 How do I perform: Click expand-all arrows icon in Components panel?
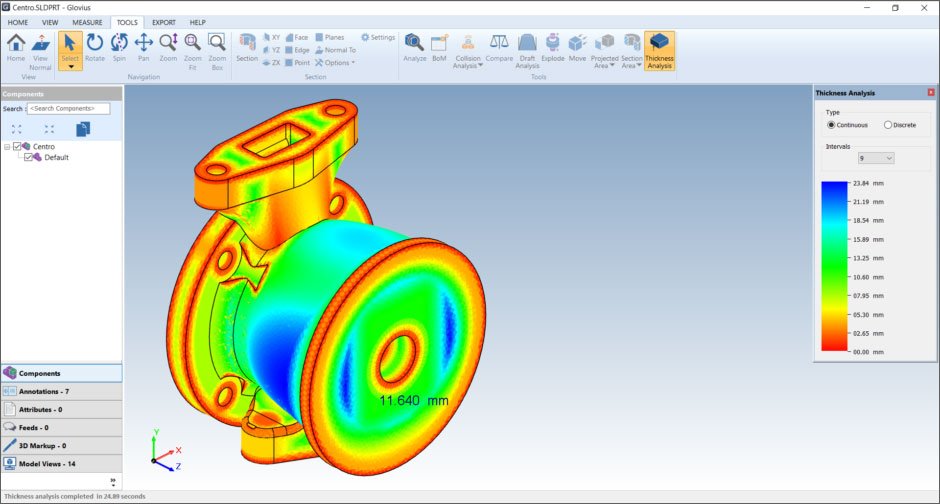[16, 129]
